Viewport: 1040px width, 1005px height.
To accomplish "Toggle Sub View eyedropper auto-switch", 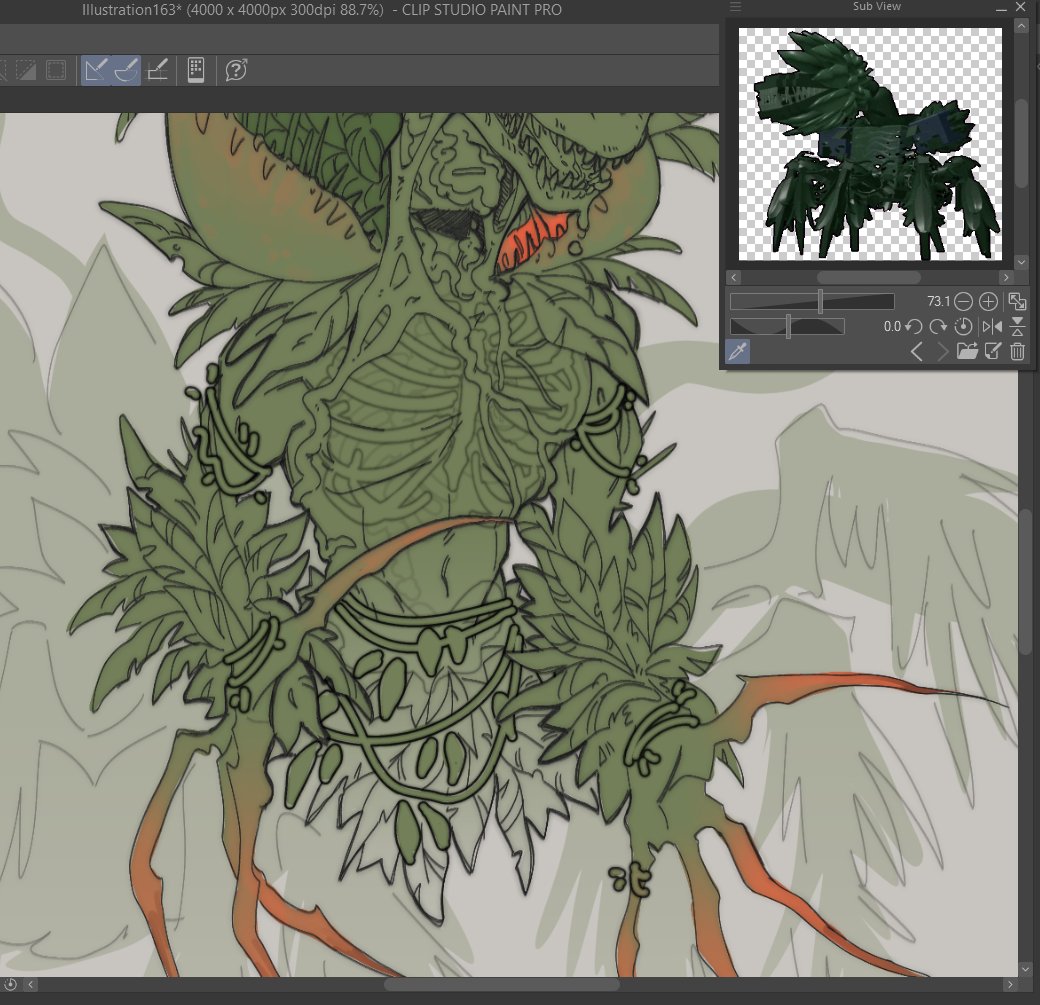I will pos(738,352).
